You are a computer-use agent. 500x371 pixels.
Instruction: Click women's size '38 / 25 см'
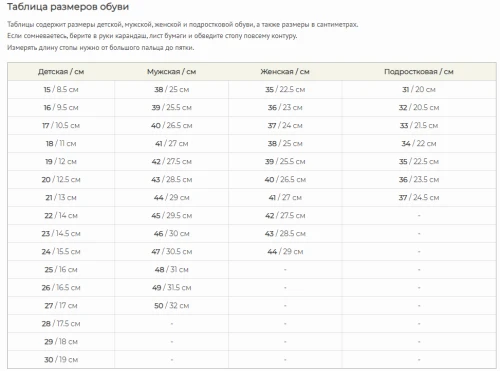pyautogui.click(x=285, y=144)
